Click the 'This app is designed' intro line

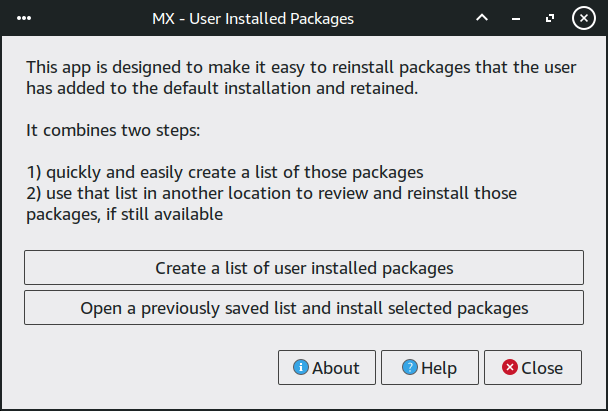[293, 67]
